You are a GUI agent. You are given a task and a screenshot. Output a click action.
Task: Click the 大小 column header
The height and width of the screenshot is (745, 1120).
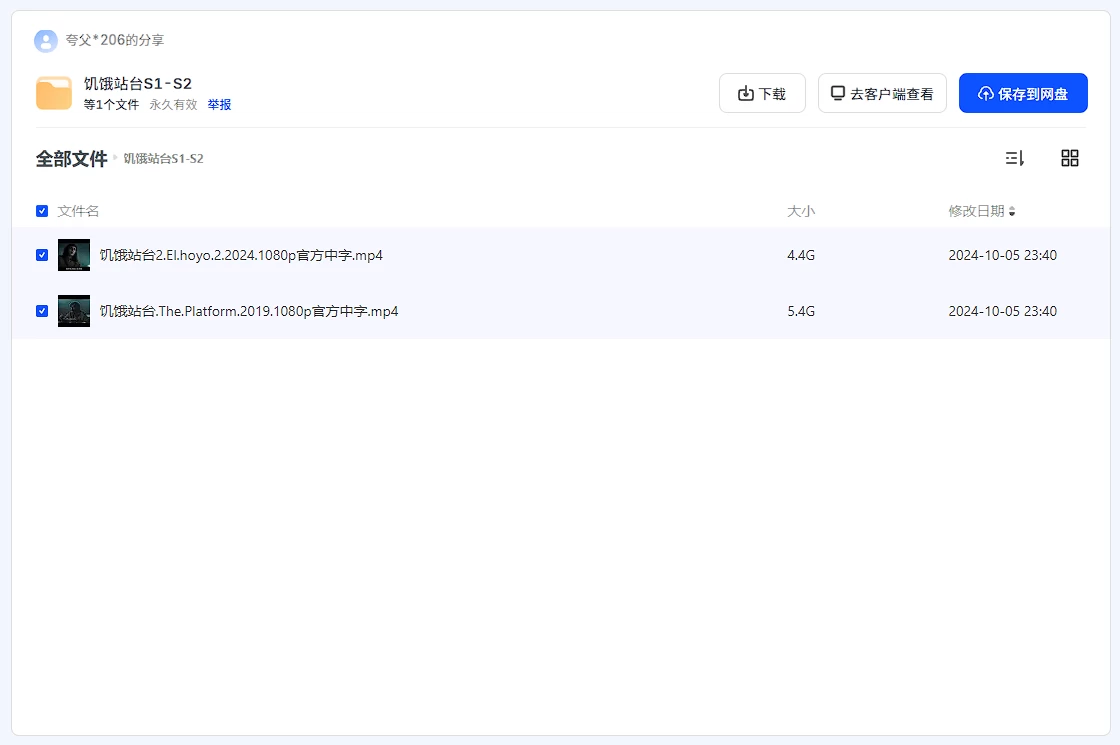(801, 211)
